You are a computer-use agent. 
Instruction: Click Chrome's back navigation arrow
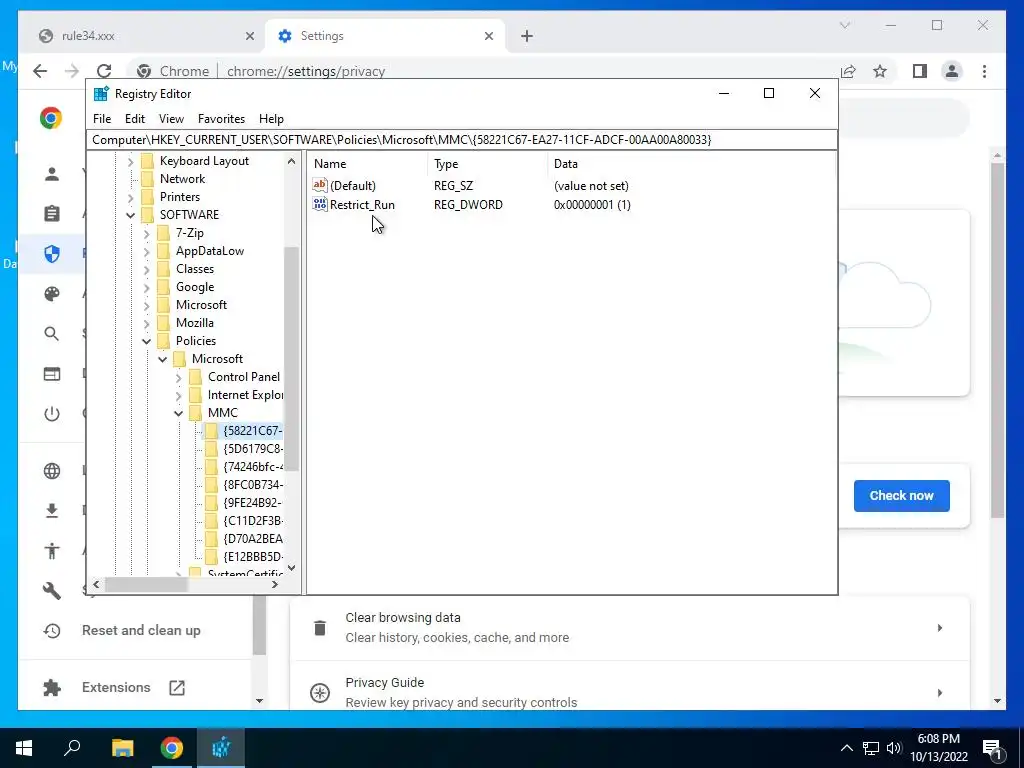(x=40, y=71)
